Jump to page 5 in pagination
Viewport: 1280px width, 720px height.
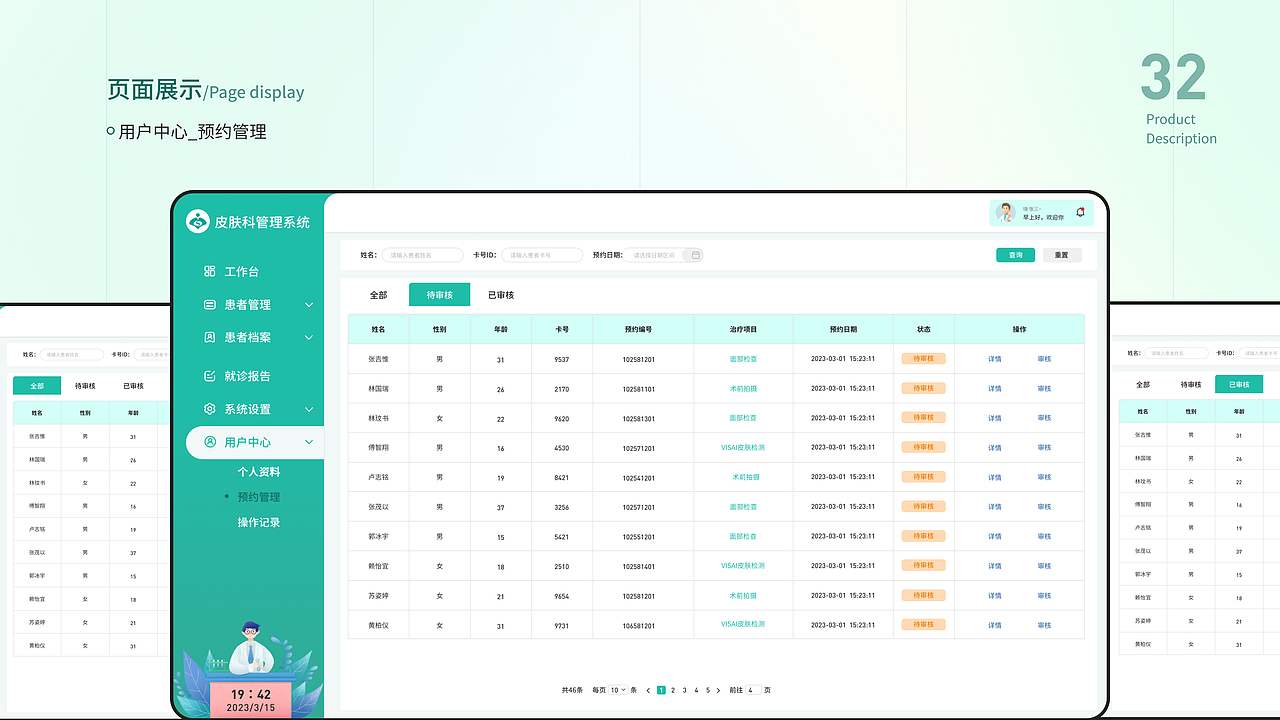(707, 690)
